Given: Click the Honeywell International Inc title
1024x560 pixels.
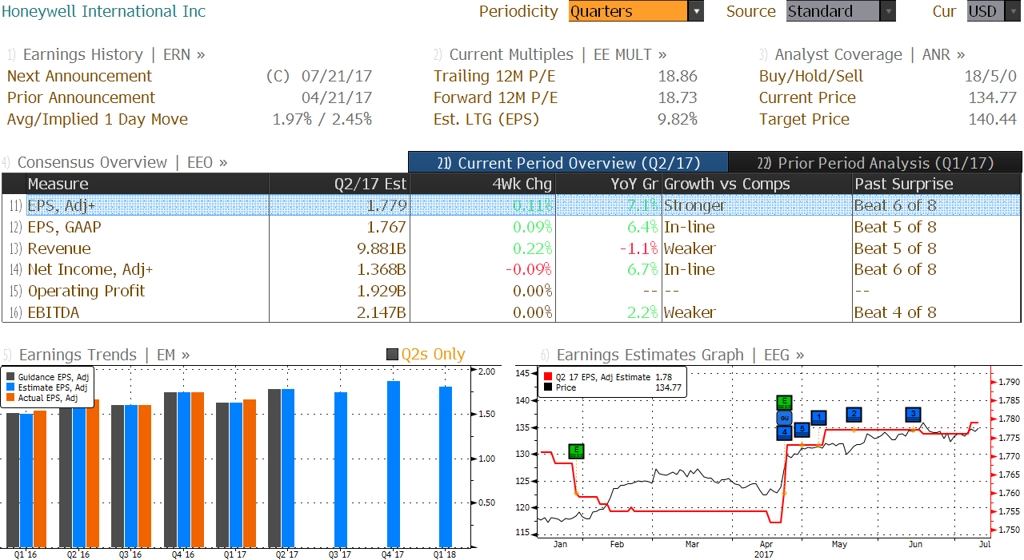Looking at the screenshot, I should [x=104, y=11].
